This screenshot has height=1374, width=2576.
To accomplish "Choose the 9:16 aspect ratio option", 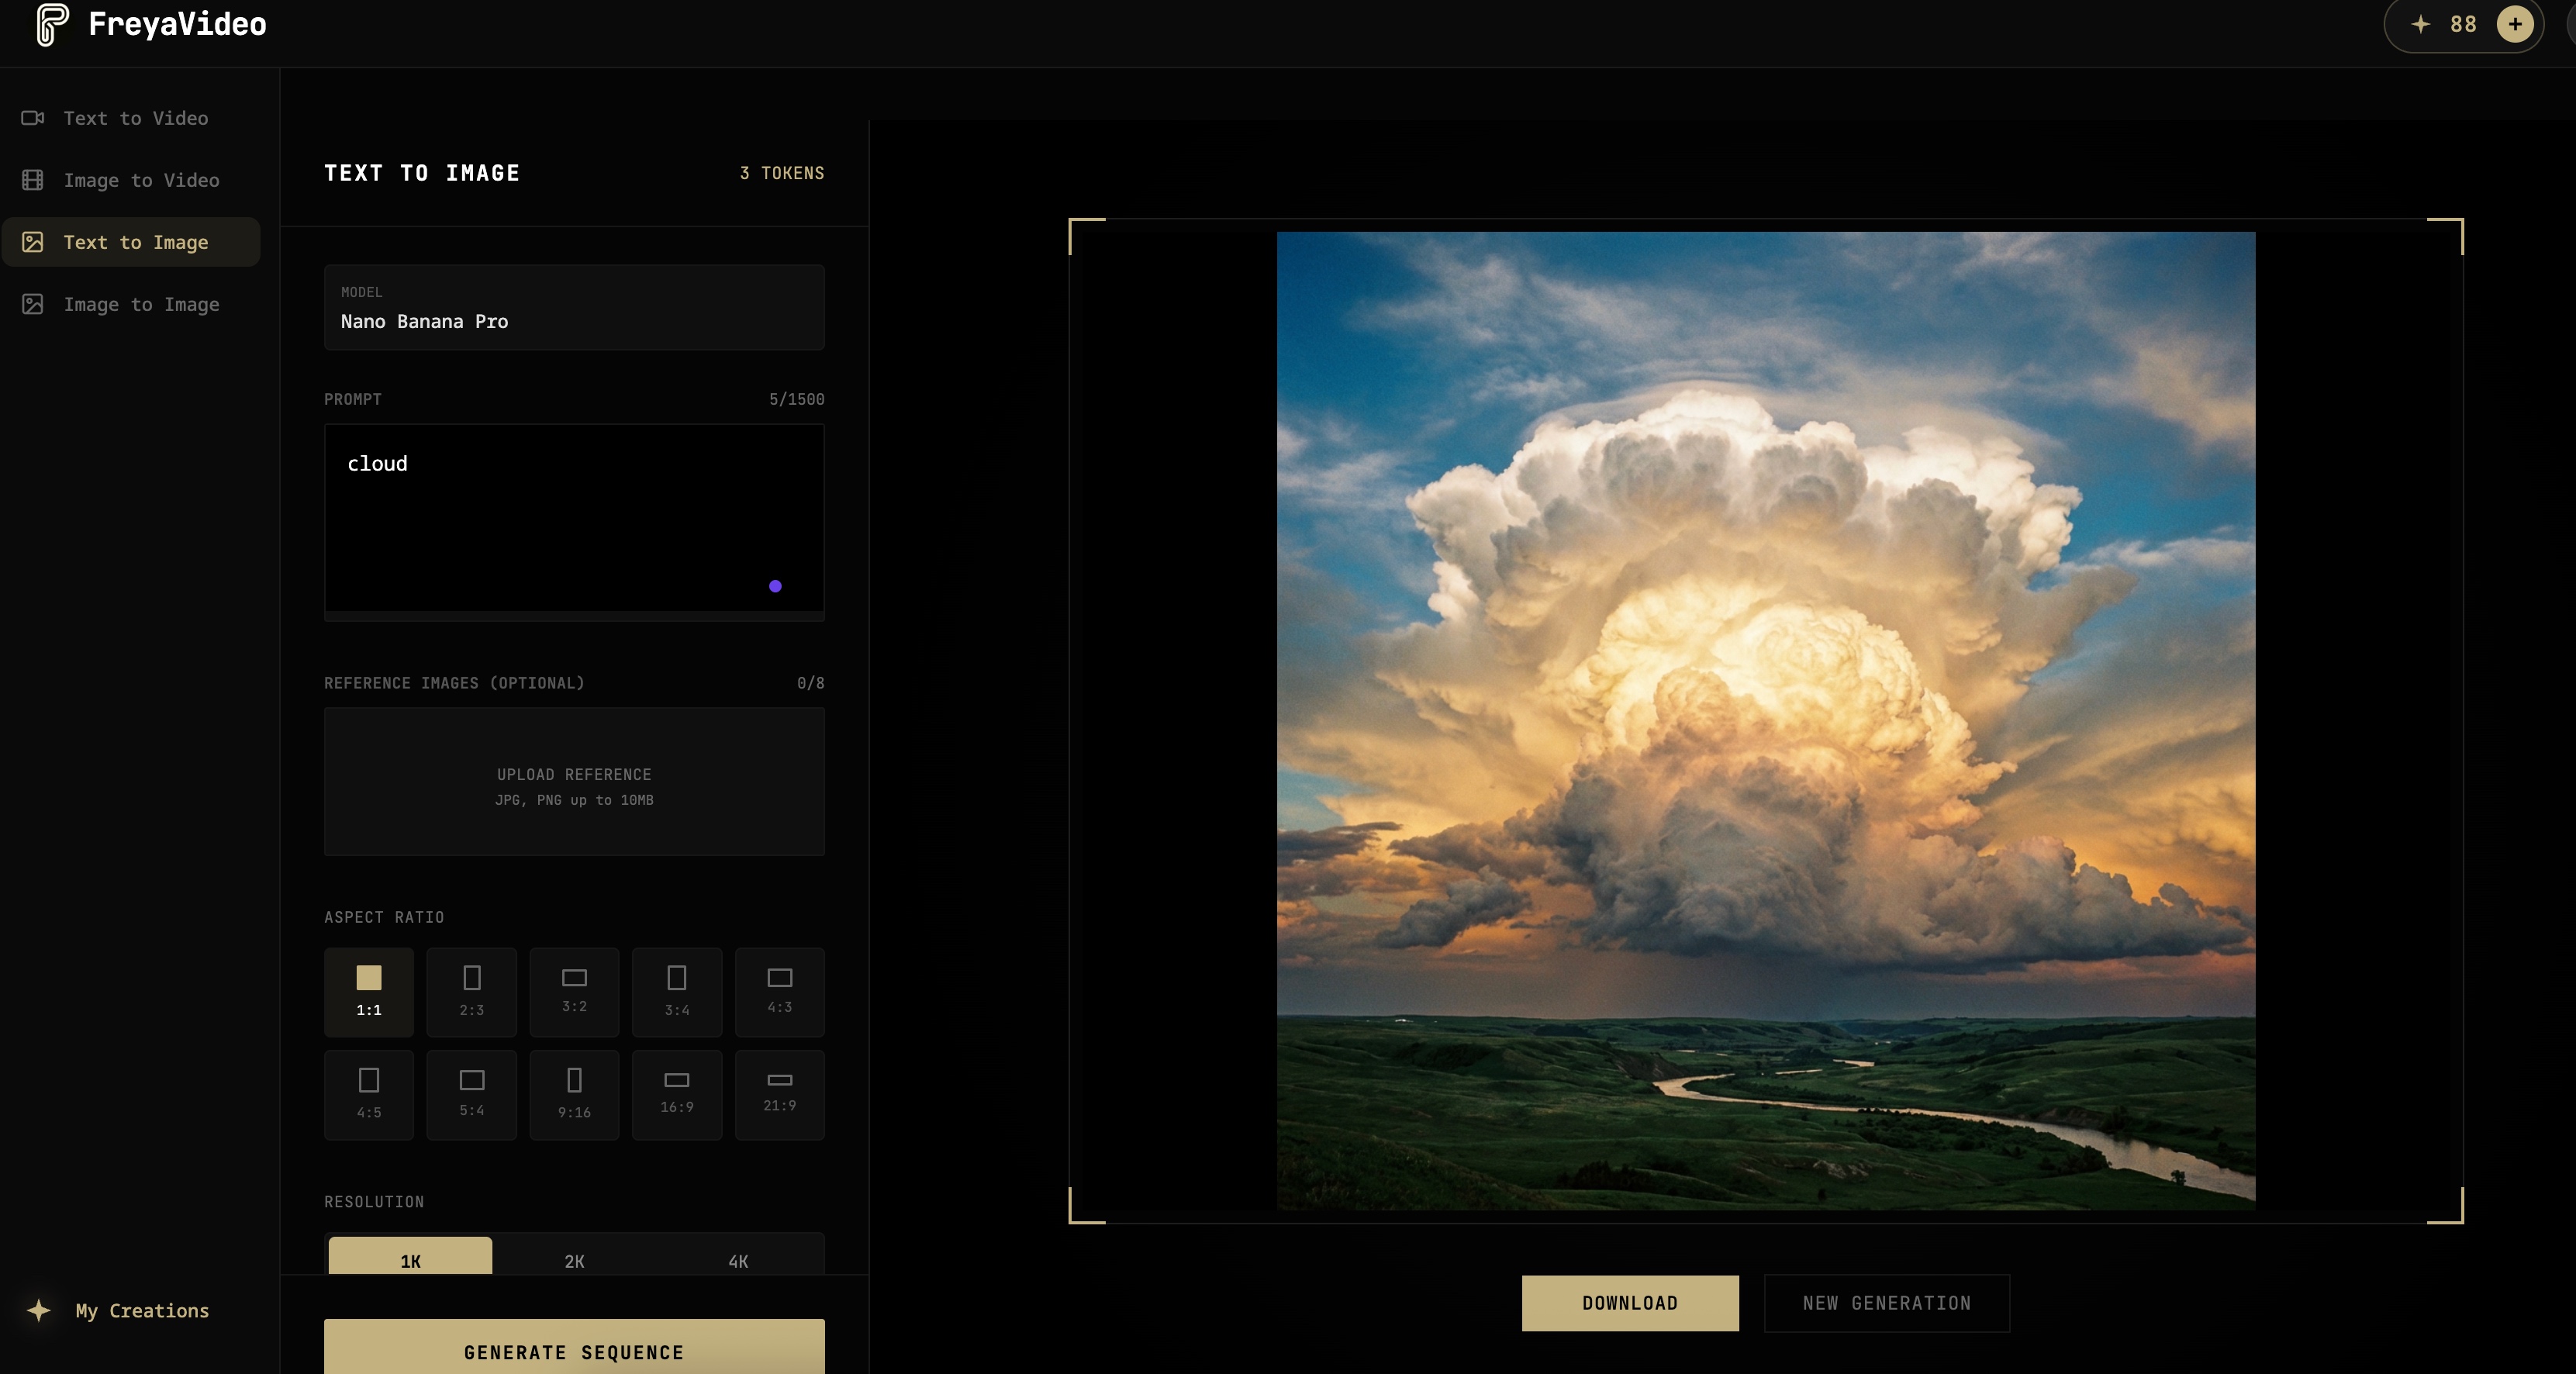I will point(574,1093).
